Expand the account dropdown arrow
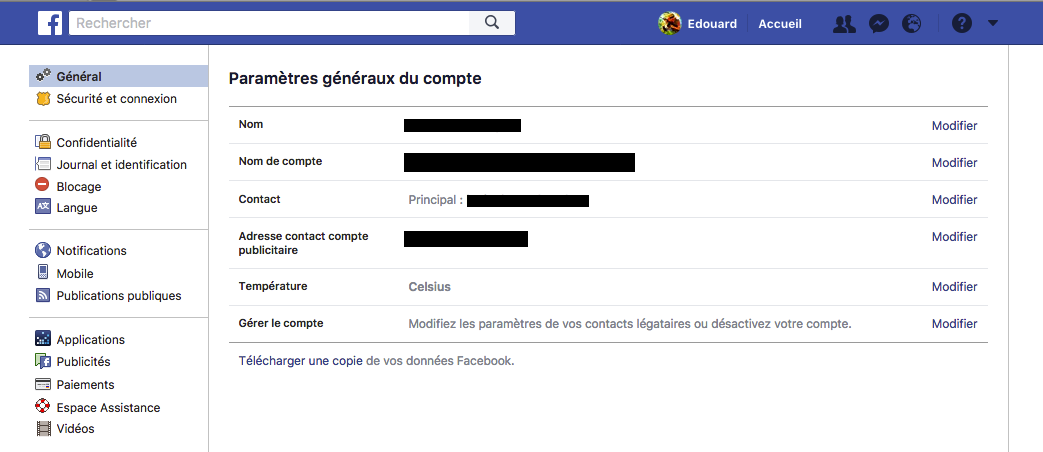Screen dimensions: 1043x452 coord(992,23)
